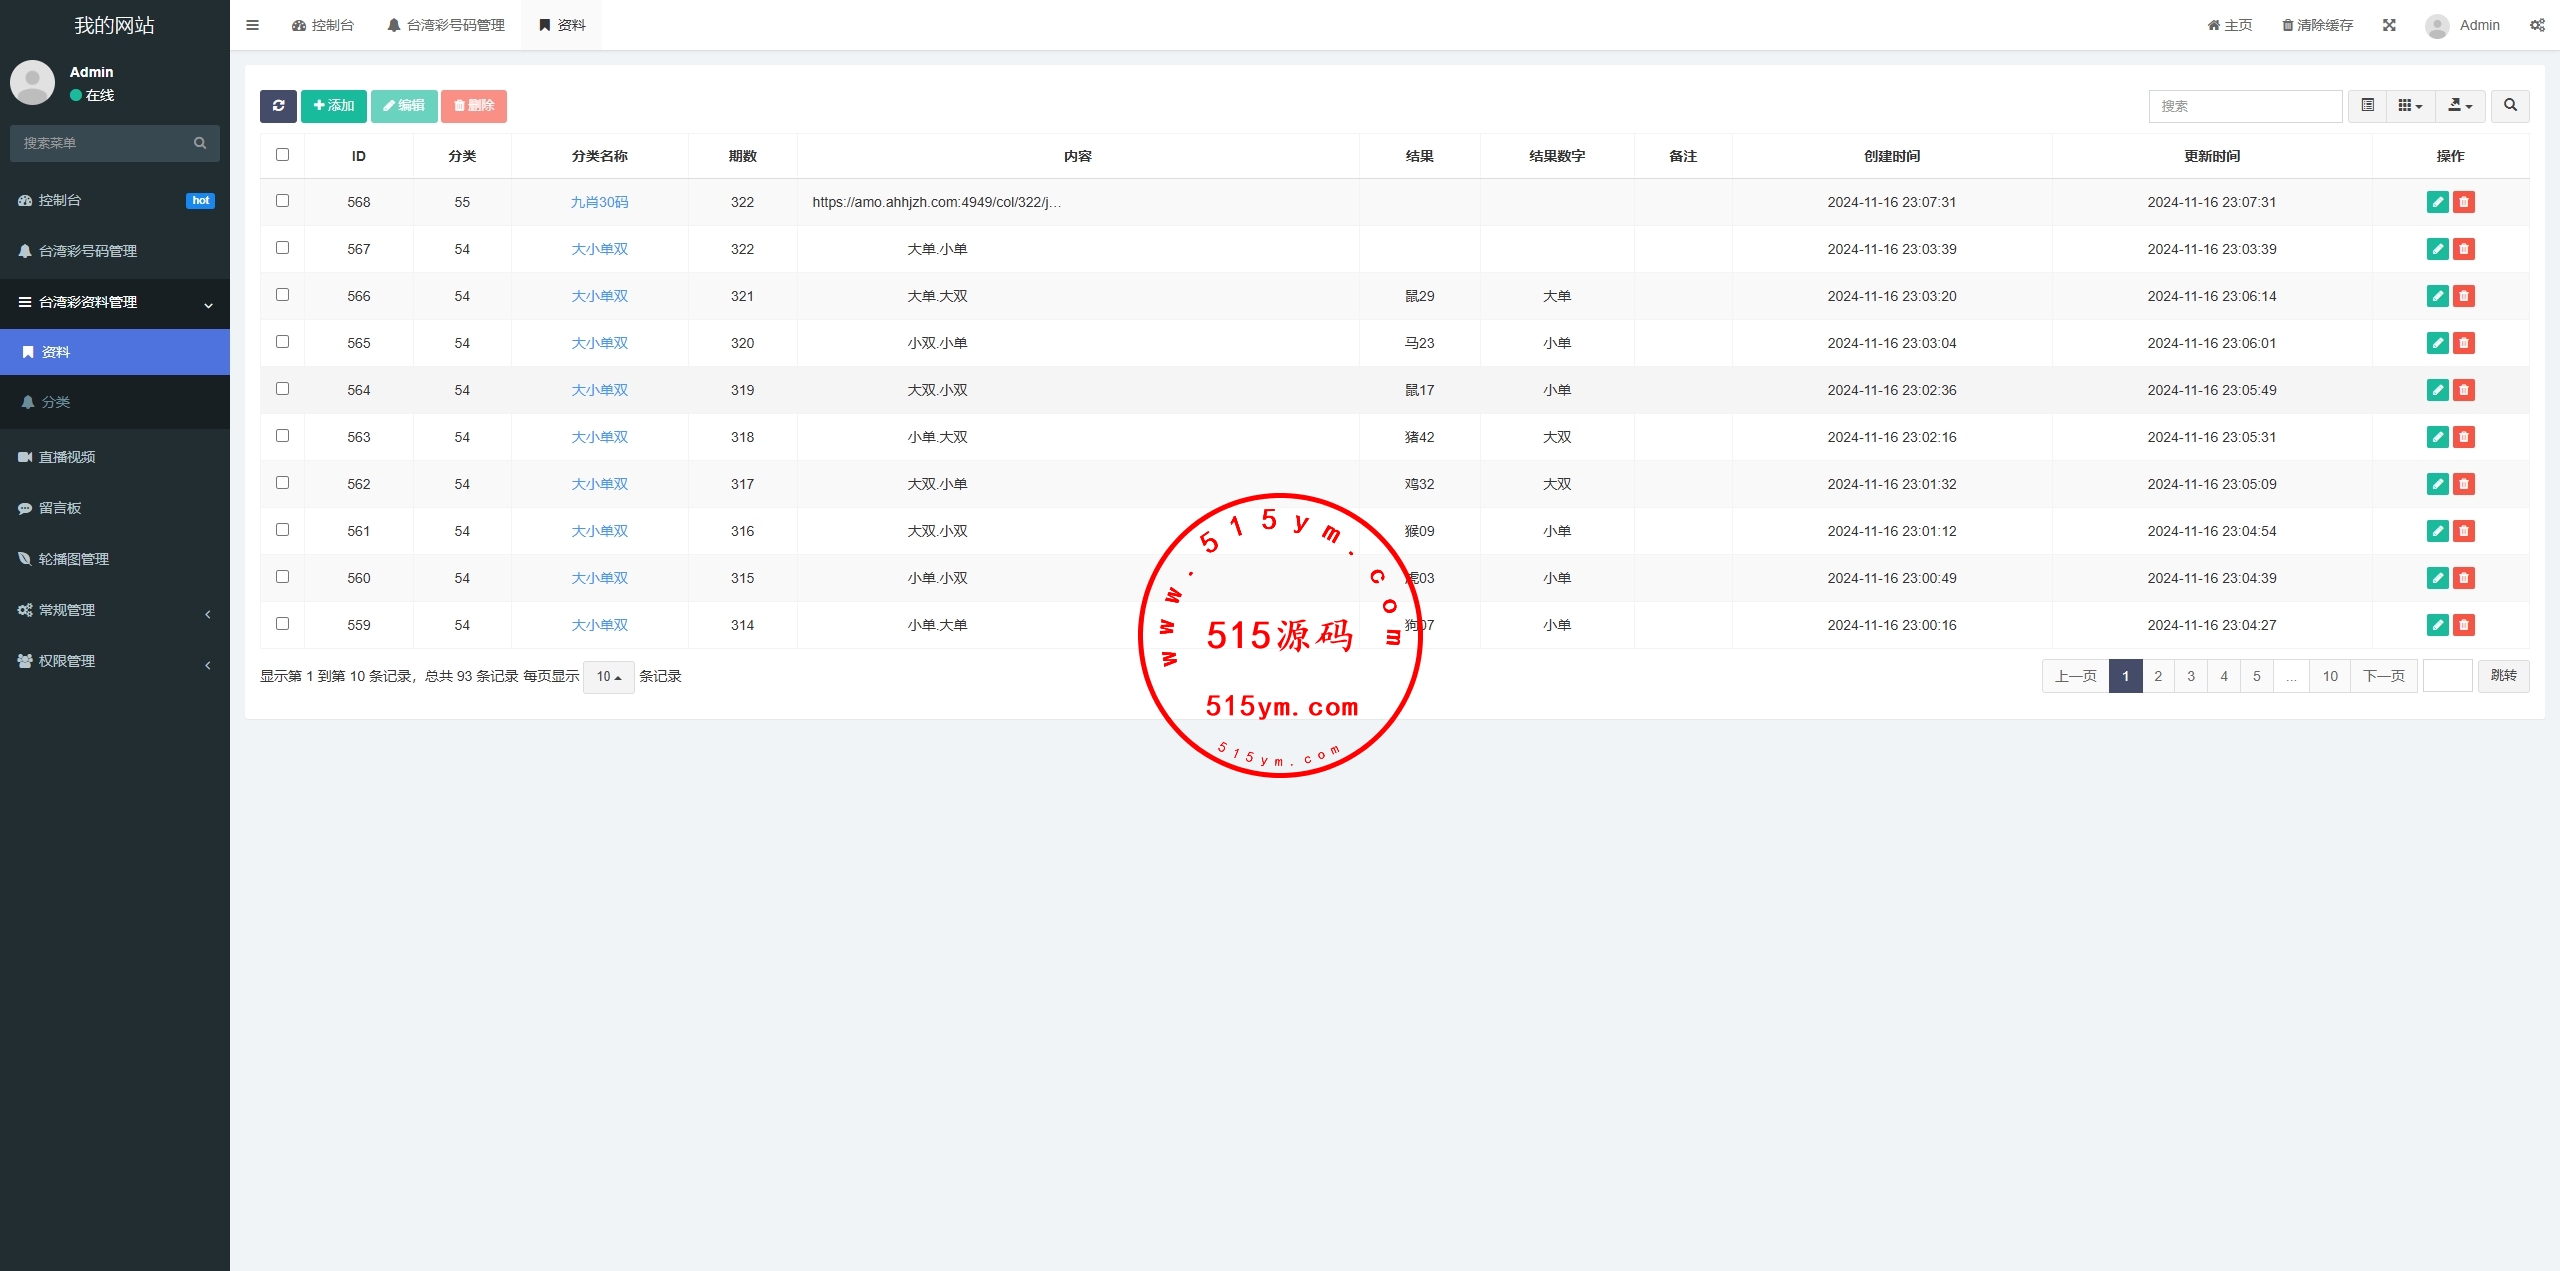Screen dimensions: 2560x1271
Task: Open the 分类 sidebar menu item
Action: (56, 402)
